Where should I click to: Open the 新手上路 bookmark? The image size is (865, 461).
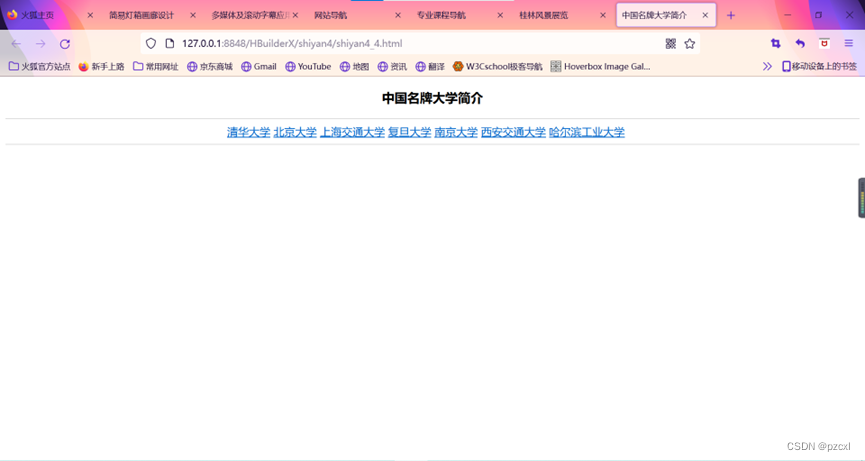[x=102, y=66]
